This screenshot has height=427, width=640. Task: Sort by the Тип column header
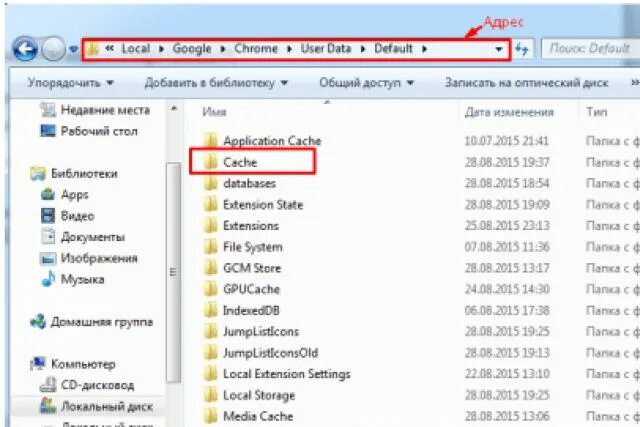click(x=597, y=112)
